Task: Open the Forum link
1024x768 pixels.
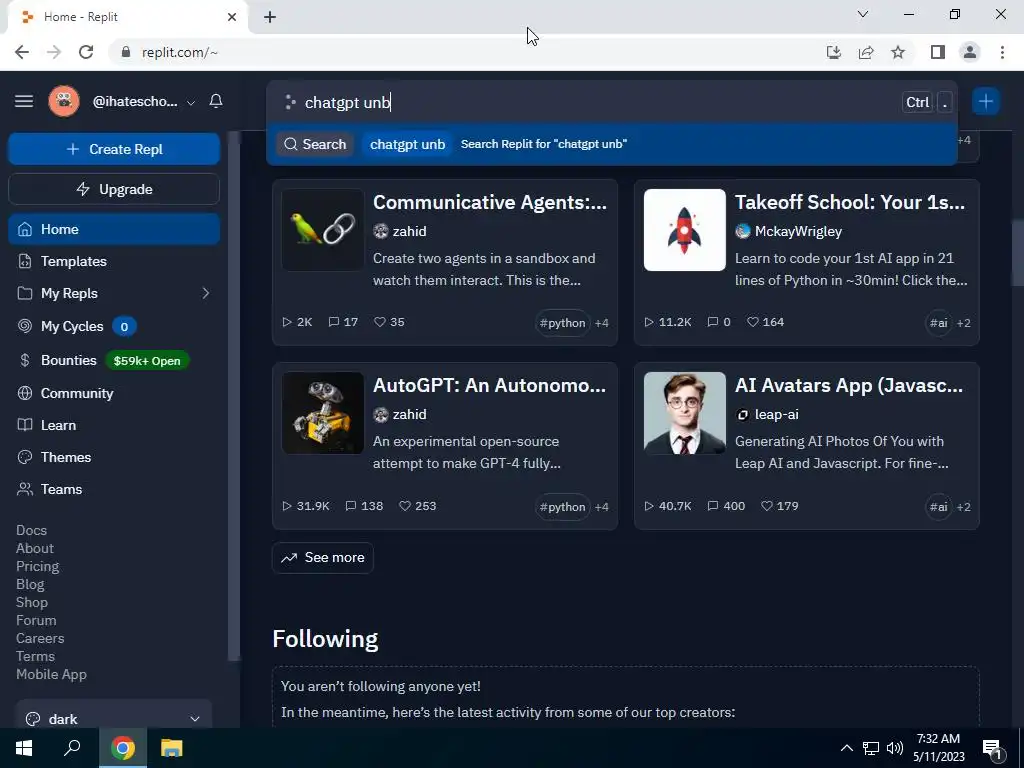Action: pyautogui.click(x=36, y=620)
